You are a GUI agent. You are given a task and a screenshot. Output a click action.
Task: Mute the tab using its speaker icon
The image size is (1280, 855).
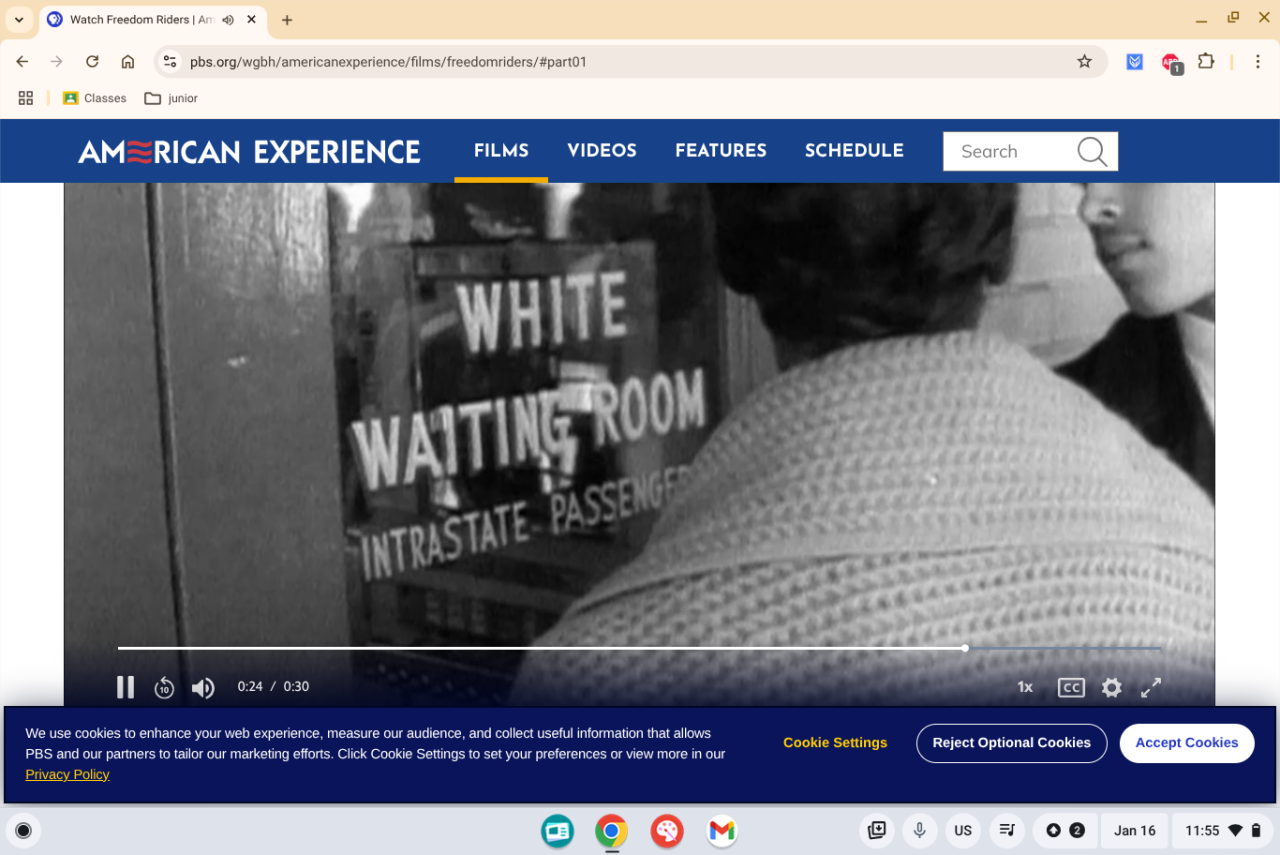coord(228,20)
